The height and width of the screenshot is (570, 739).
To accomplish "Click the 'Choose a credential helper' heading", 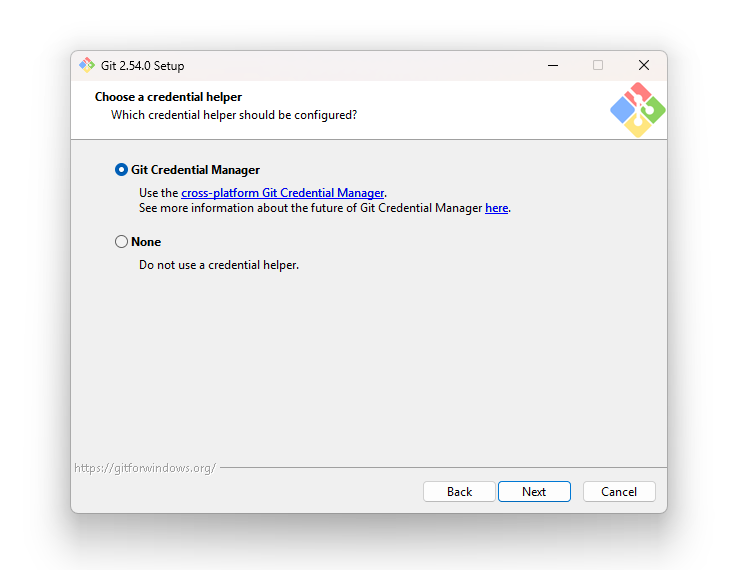I will (x=168, y=97).
